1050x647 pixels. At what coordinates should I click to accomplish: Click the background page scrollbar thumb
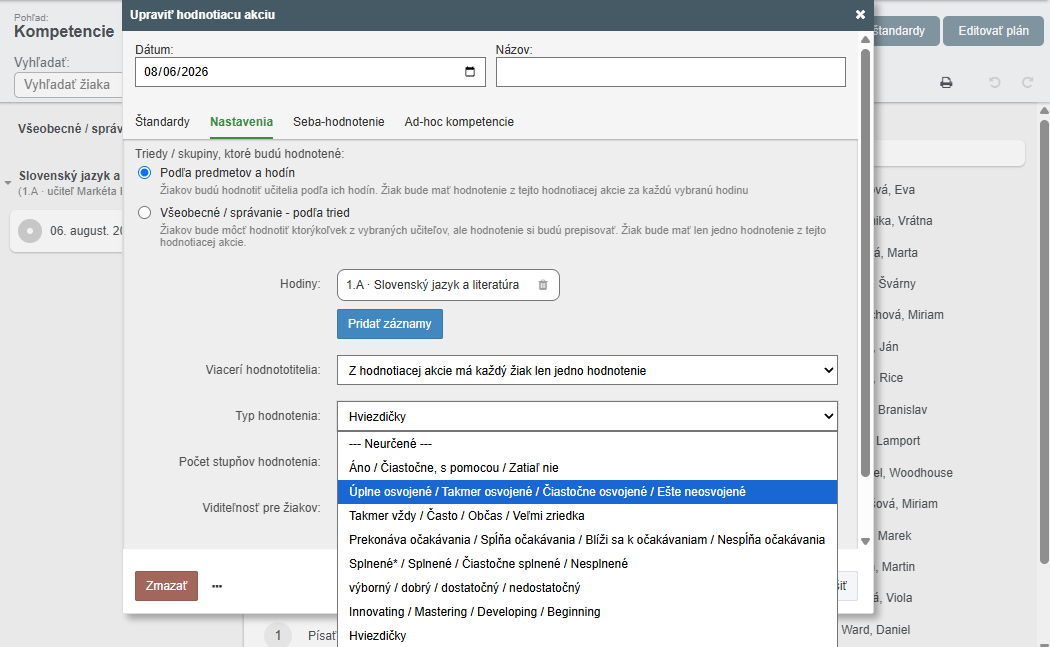click(1044, 342)
